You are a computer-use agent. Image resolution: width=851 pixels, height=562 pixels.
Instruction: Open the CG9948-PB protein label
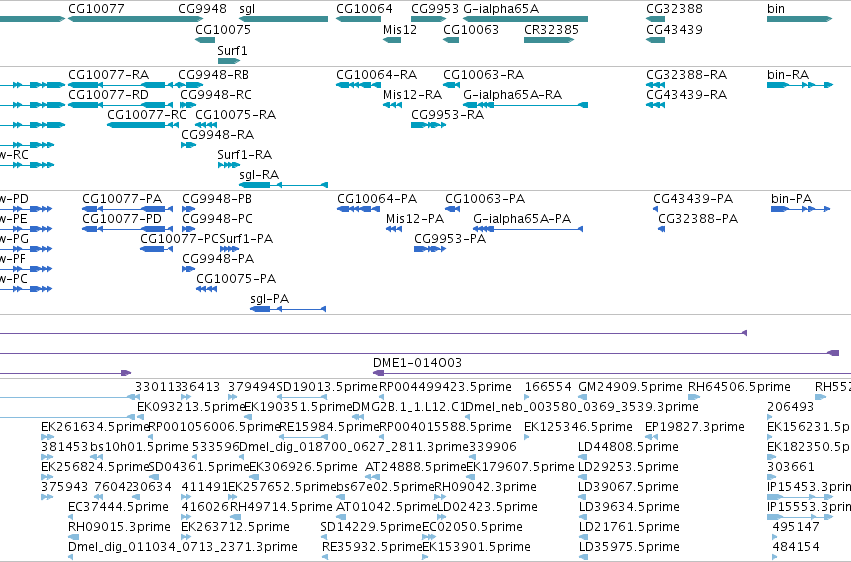pos(217,199)
